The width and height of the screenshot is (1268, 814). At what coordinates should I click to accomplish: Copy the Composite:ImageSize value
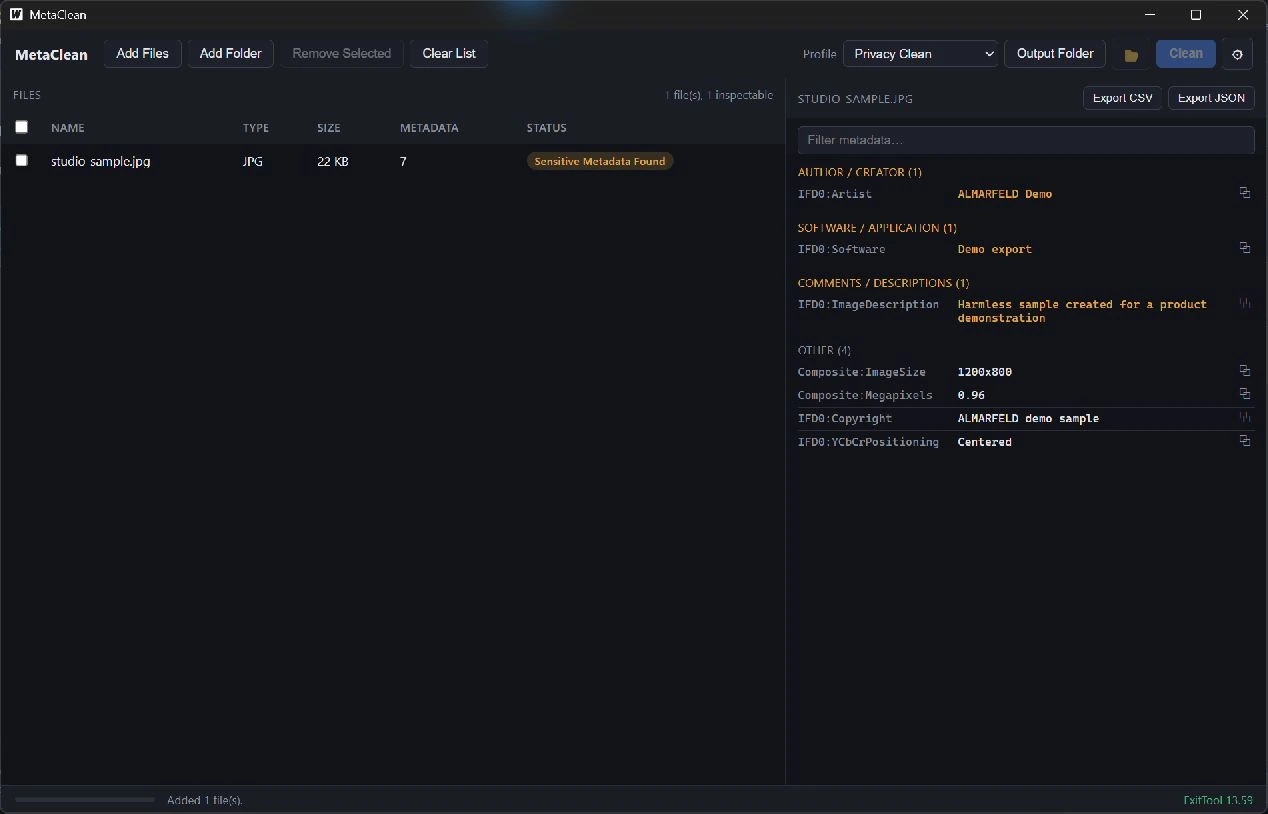click(x=1245, y=371)
